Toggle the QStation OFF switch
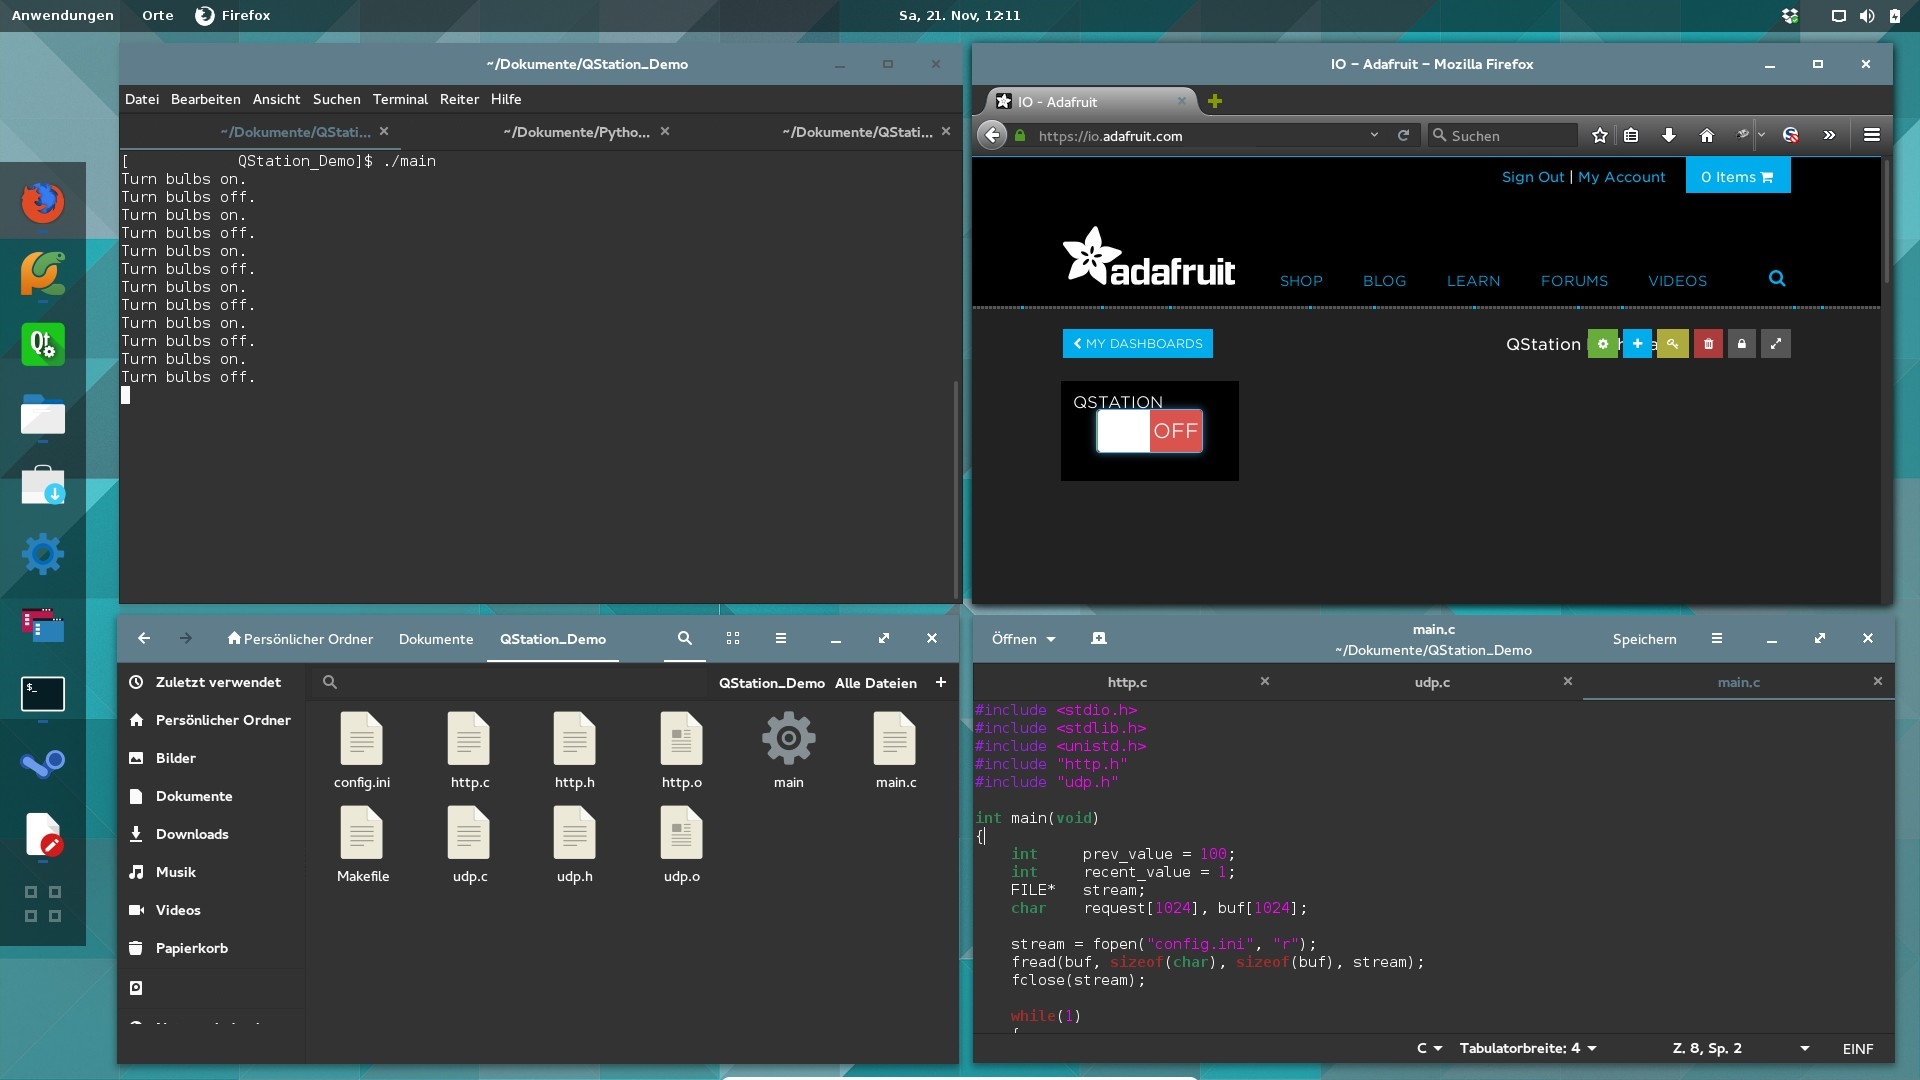Image resolution: width=1920 pixels, height=1080 pixels. coord(1150,431)
